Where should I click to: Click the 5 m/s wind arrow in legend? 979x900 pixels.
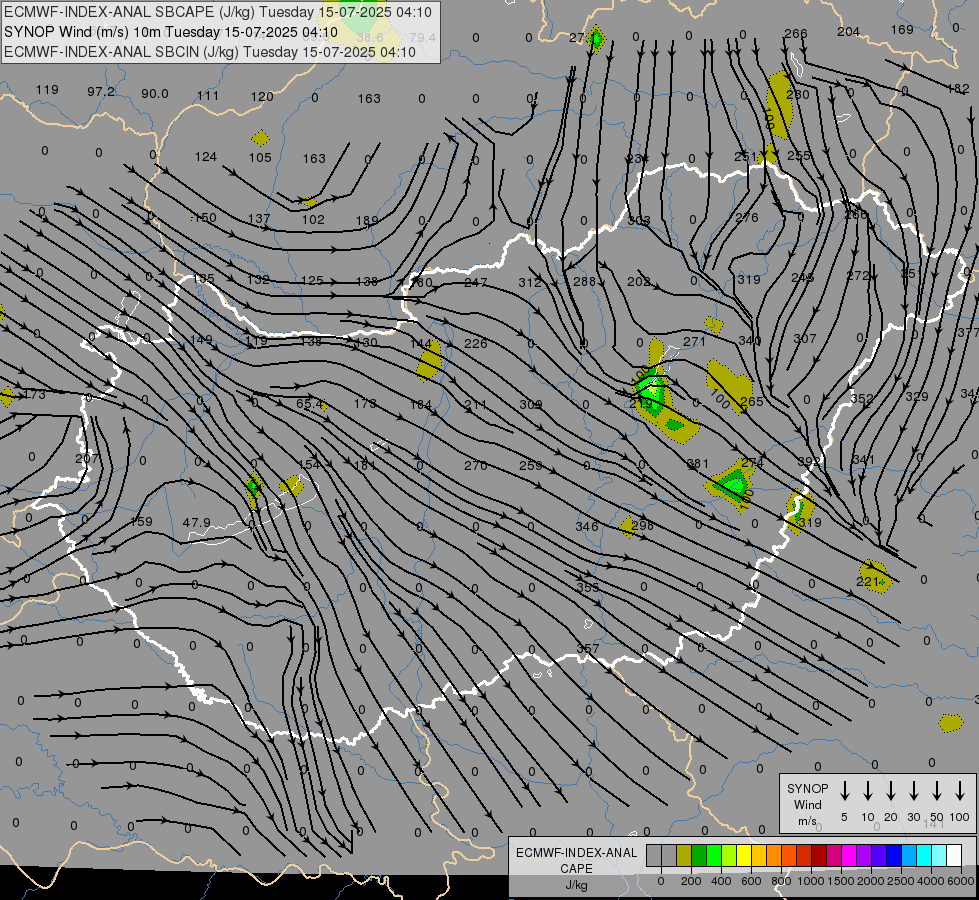coord(844,791)
